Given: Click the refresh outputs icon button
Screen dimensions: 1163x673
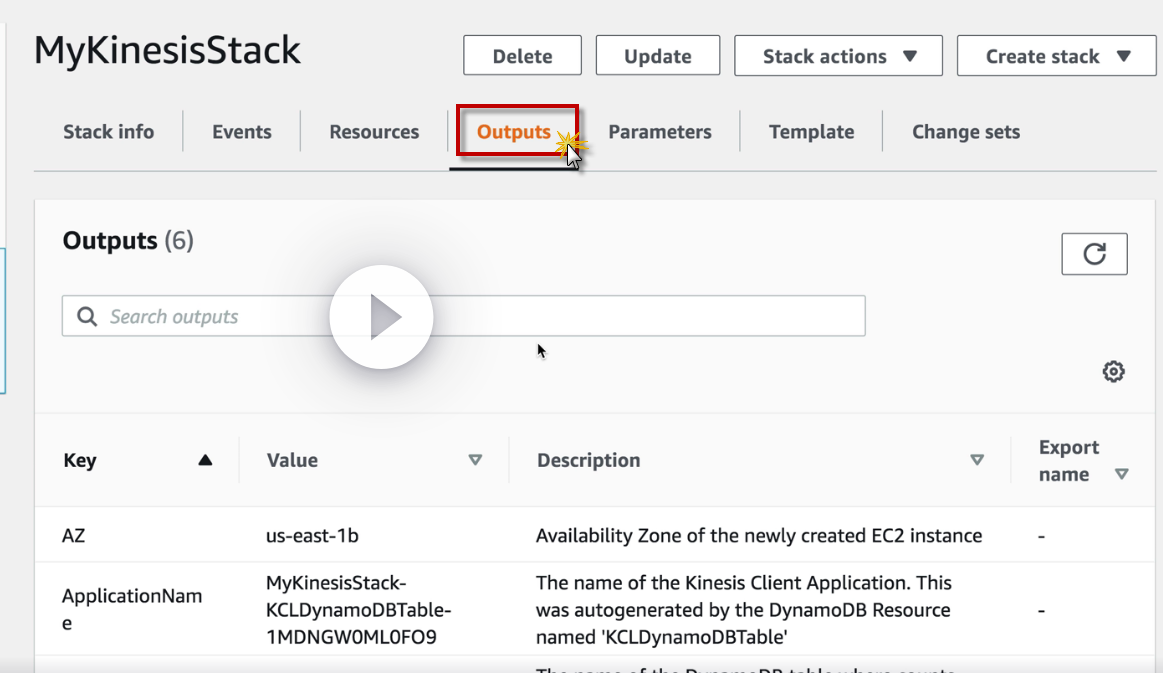Looking at the screenshot, I should (1094, 254).
